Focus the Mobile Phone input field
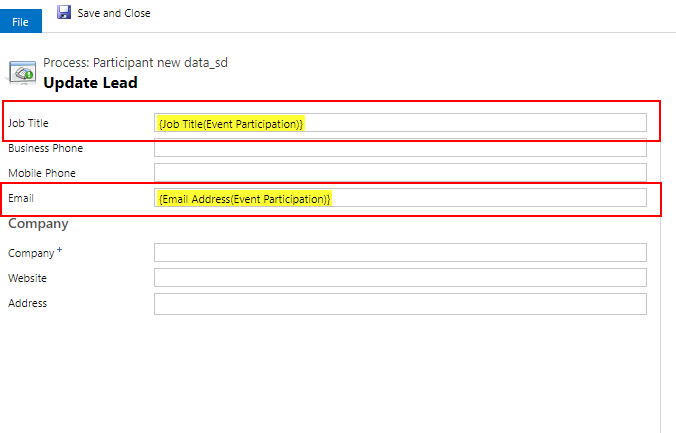This screenshot has height=433, width=676. [x=400, y=173]
